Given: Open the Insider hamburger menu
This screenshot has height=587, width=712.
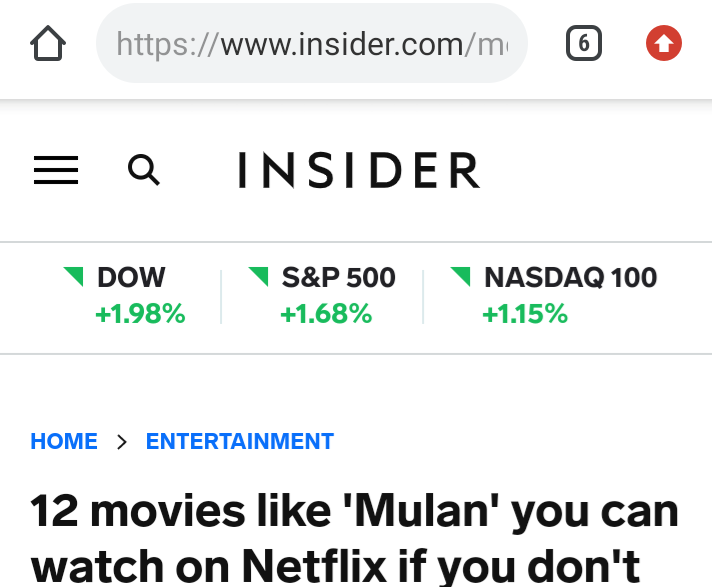Looking at the screenshot, I should click(56, 171).
